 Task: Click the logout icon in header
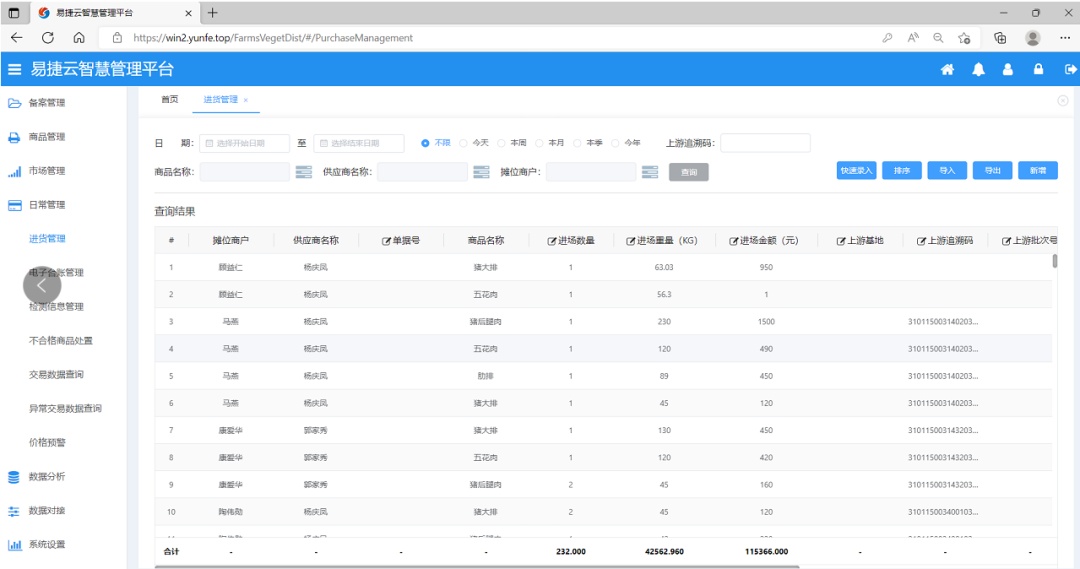click(x=1070, y=70)
